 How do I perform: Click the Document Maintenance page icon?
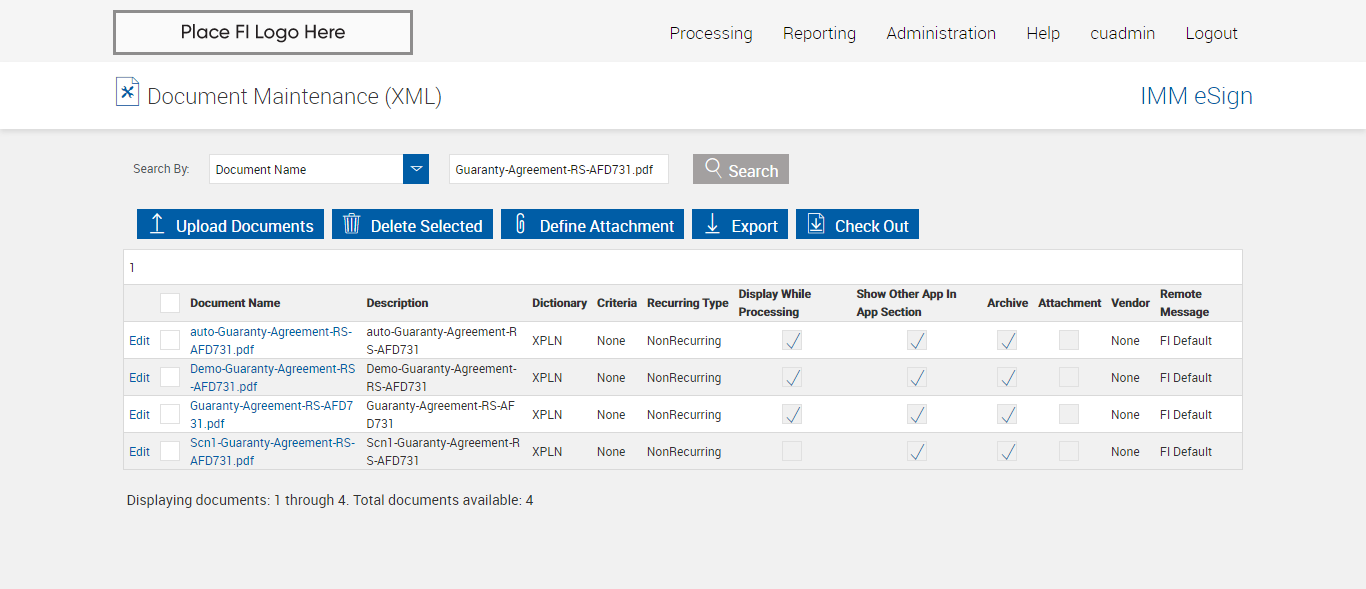127,92
